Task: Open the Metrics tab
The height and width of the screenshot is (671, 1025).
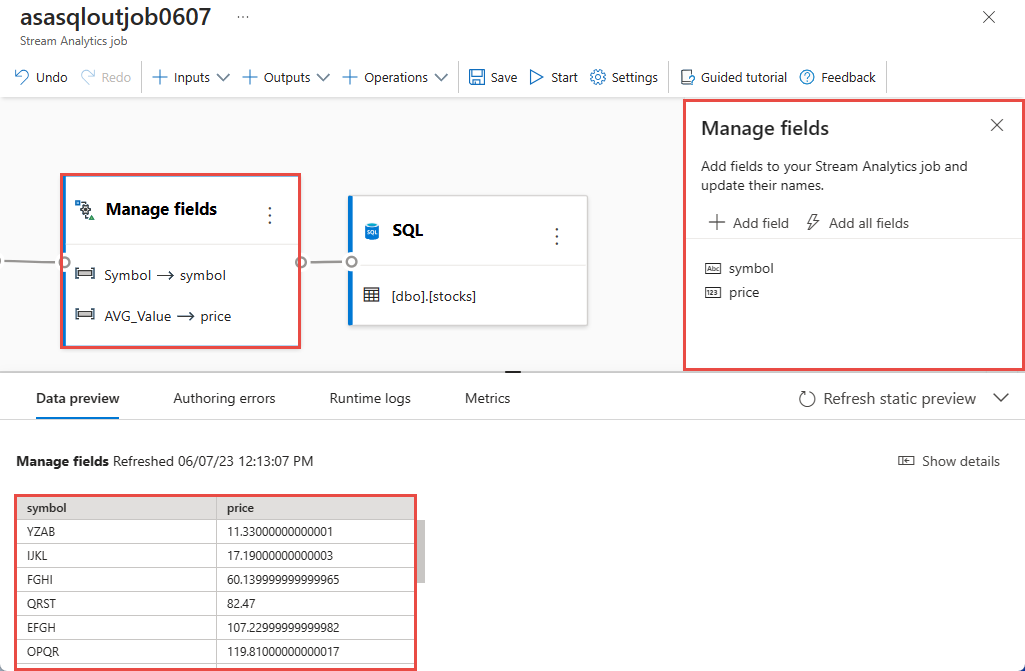Action: [487, 398]
